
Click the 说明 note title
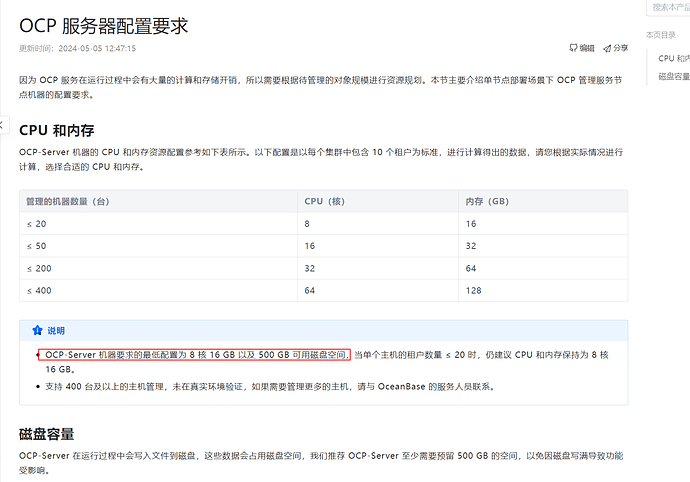tap(56, 331)
